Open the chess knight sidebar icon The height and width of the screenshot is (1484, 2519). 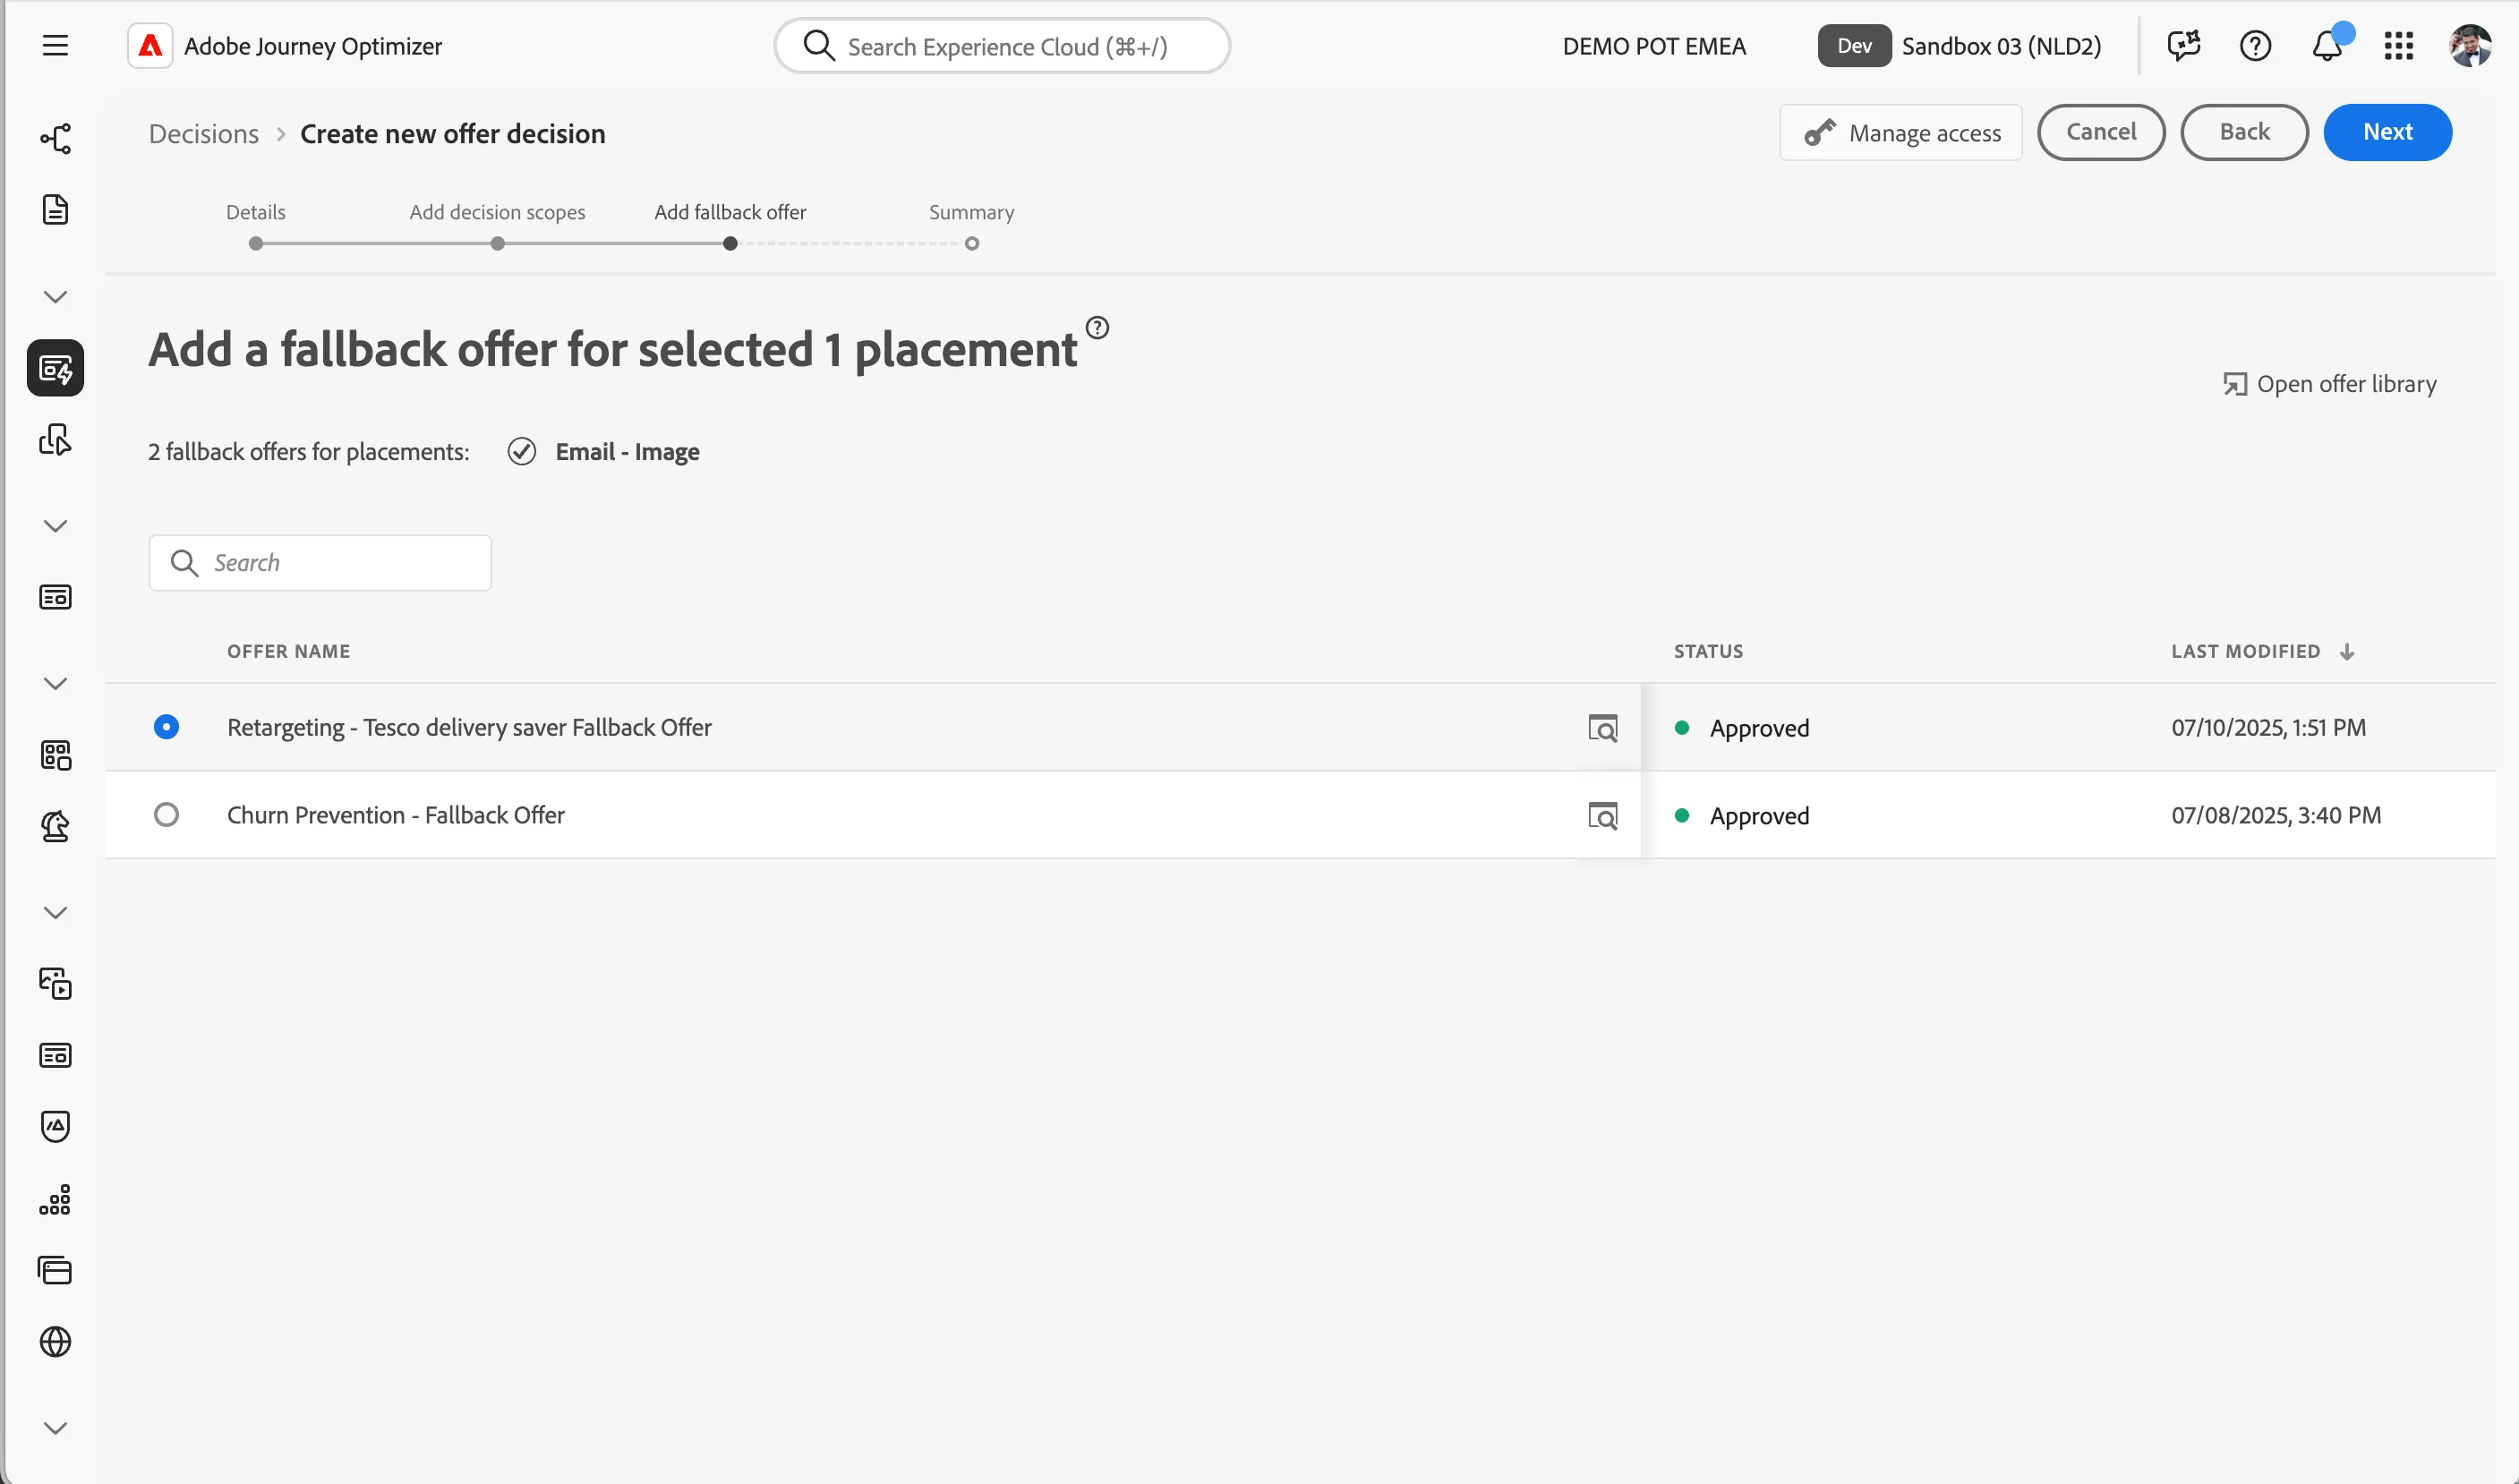pyautogui.click(x=55, y=827)
